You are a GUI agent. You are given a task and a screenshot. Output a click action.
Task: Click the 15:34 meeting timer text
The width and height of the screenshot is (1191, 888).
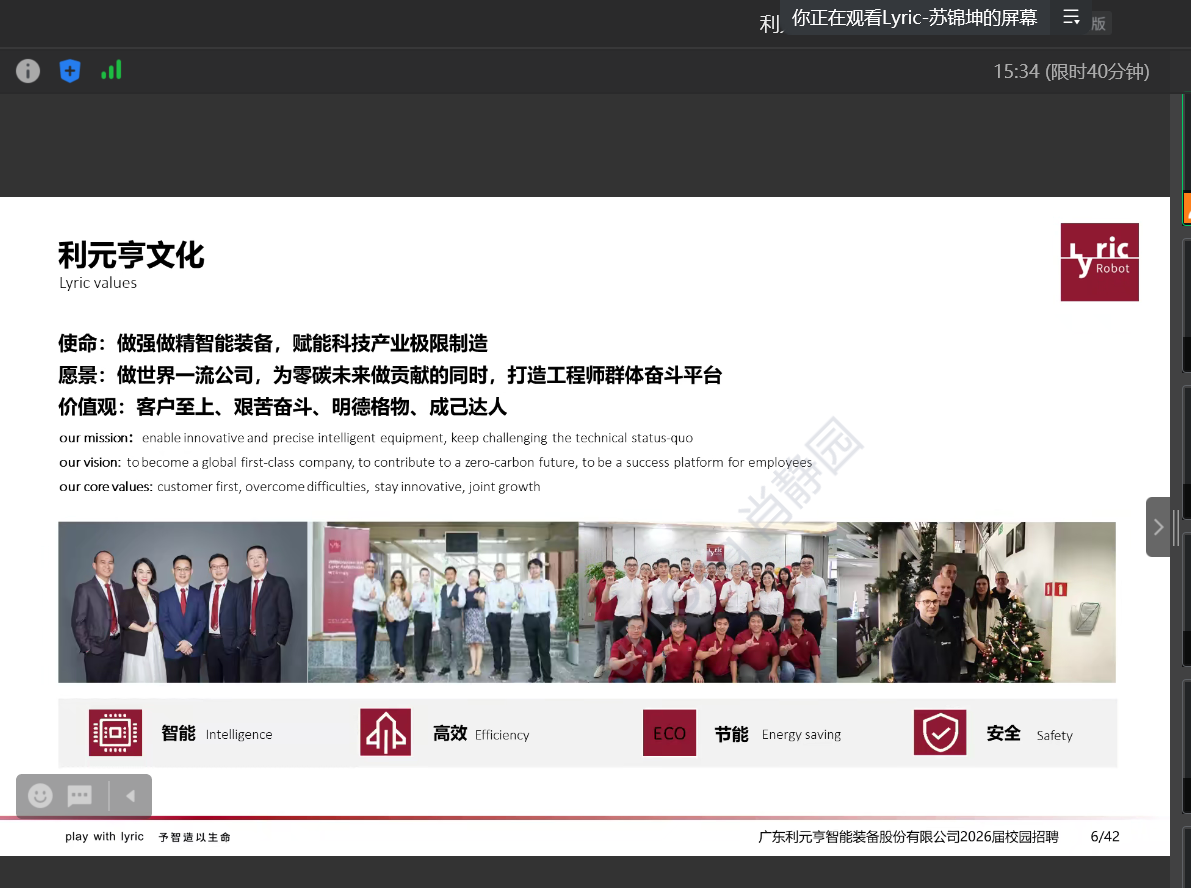coord(1070,71)
